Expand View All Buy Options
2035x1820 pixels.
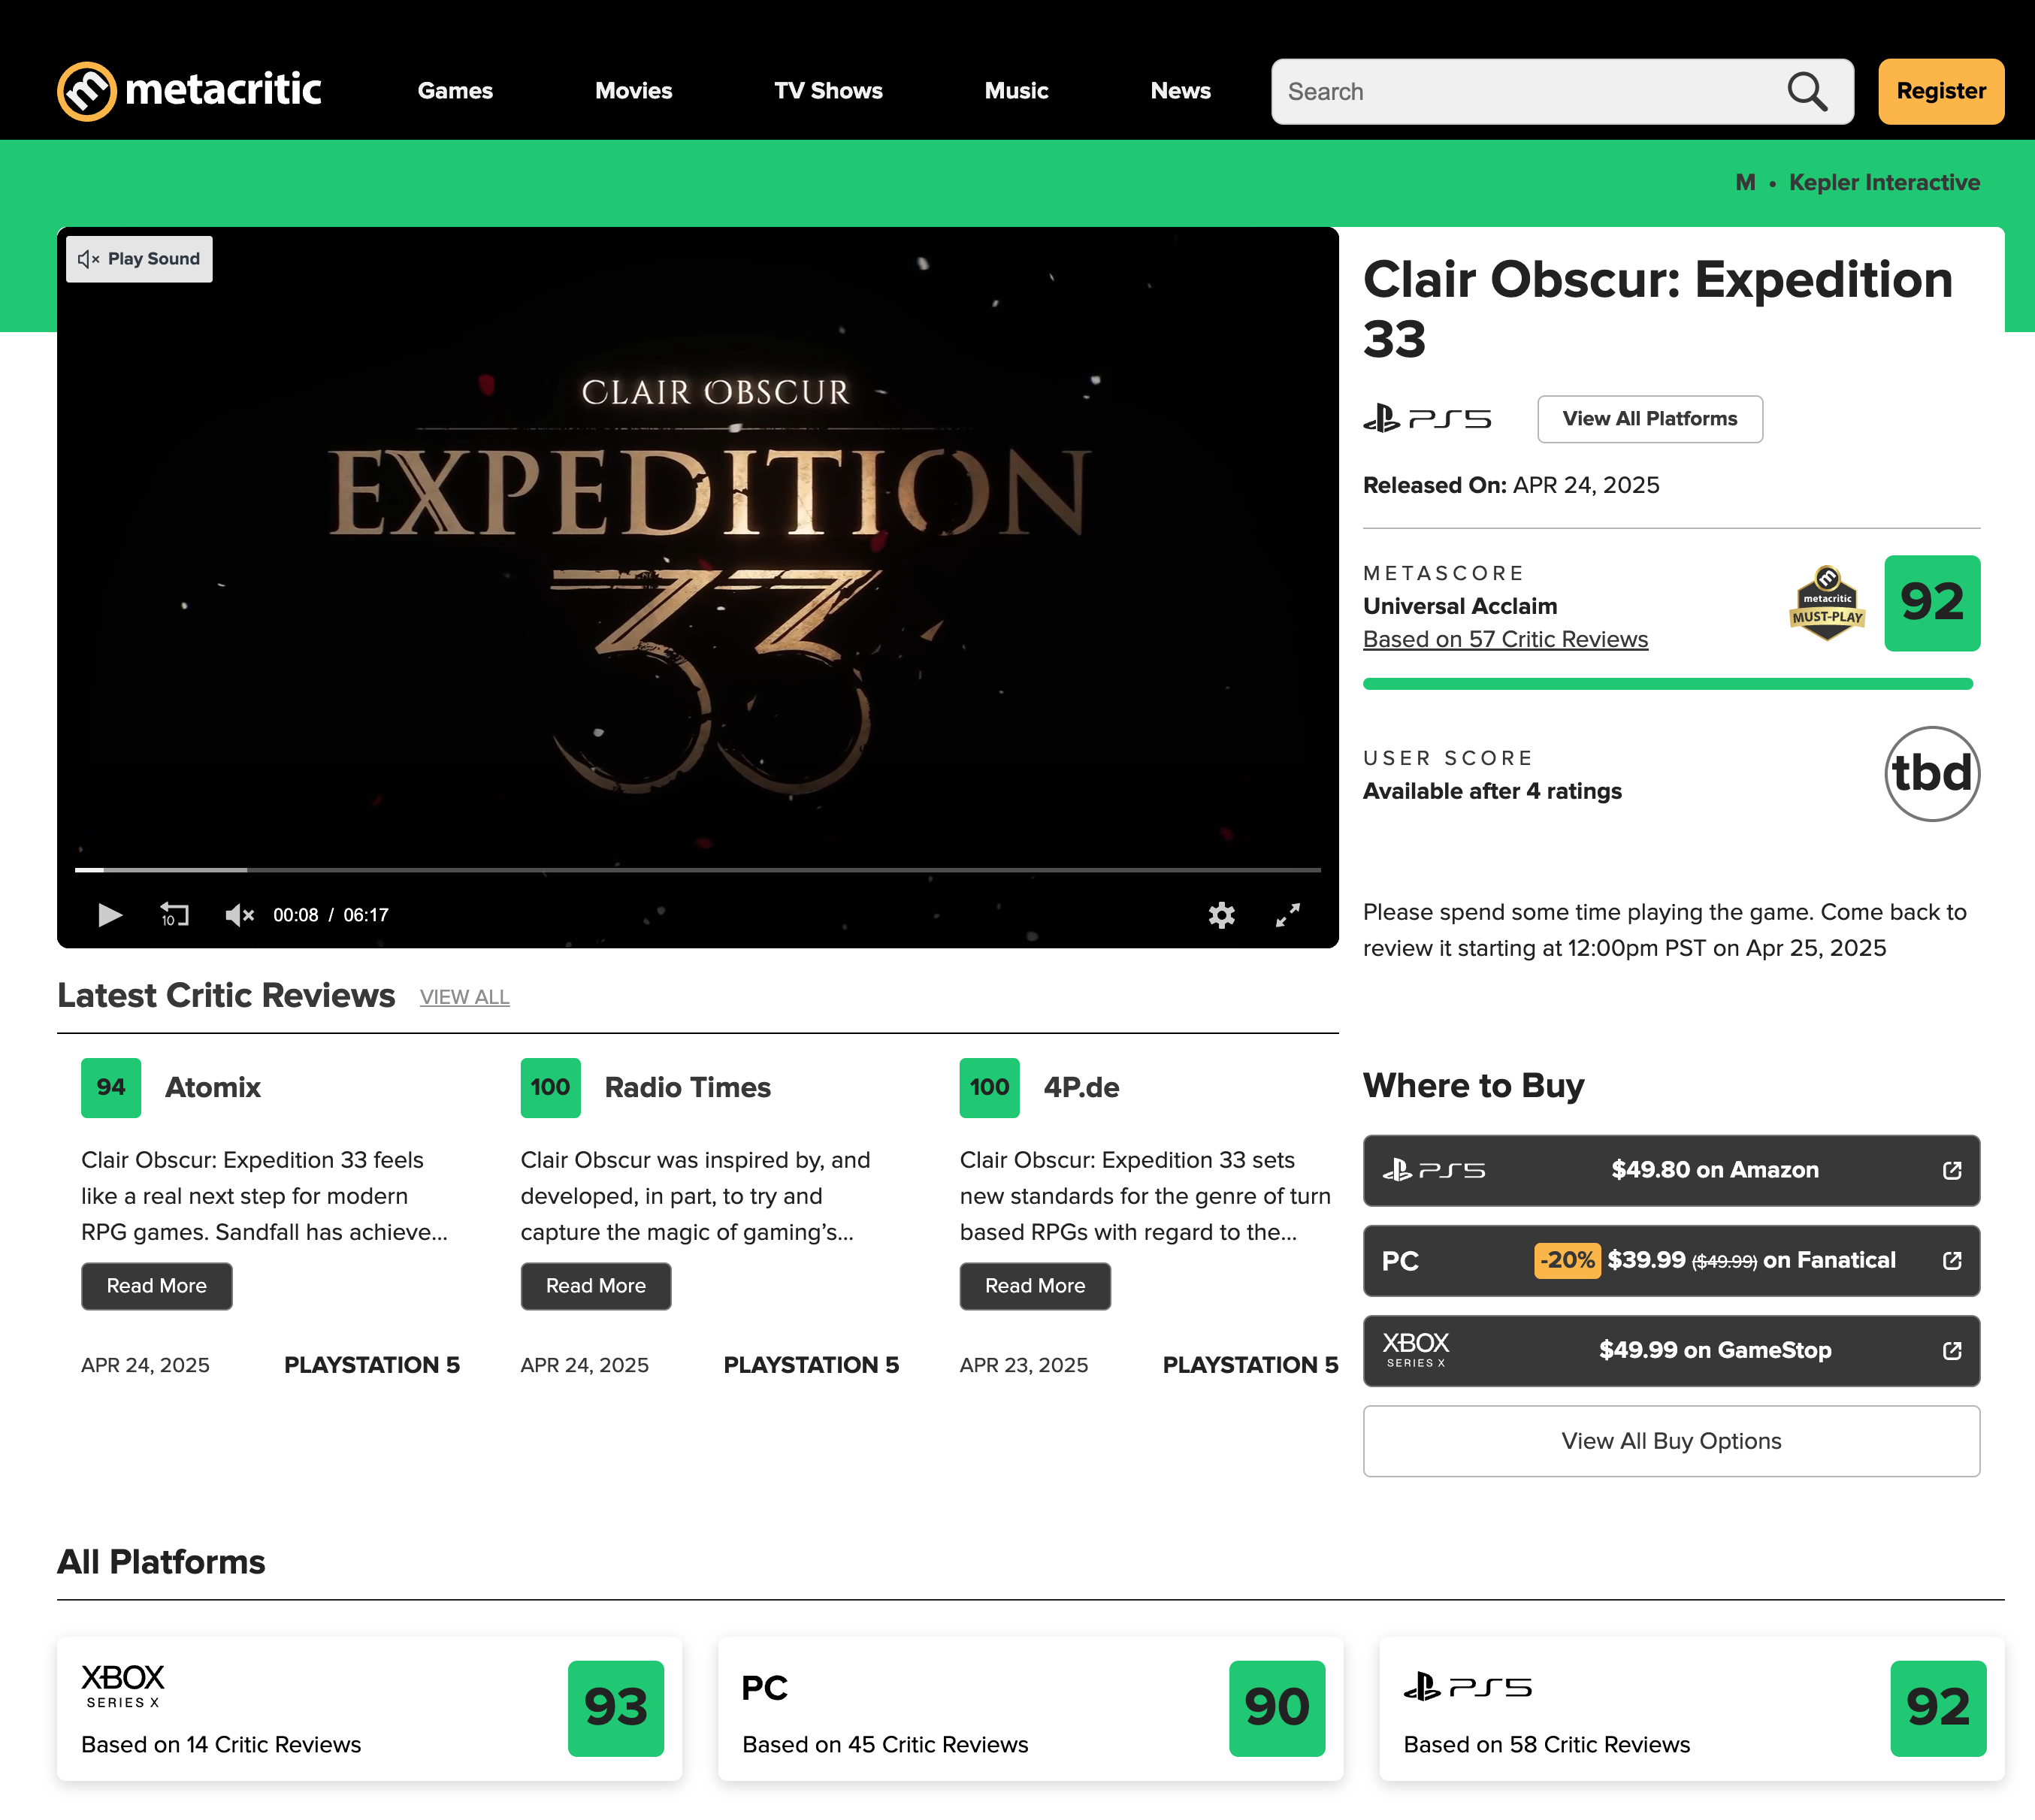point(1670,1441)
